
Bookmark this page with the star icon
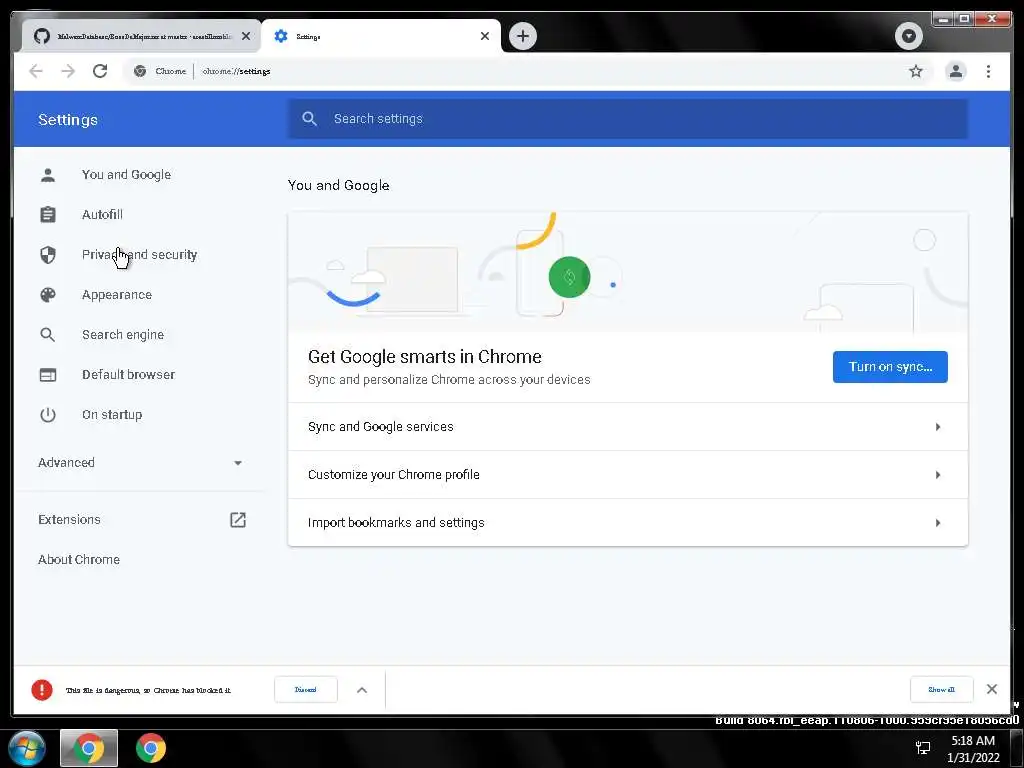pyautogui.click(x=916, y=71)
